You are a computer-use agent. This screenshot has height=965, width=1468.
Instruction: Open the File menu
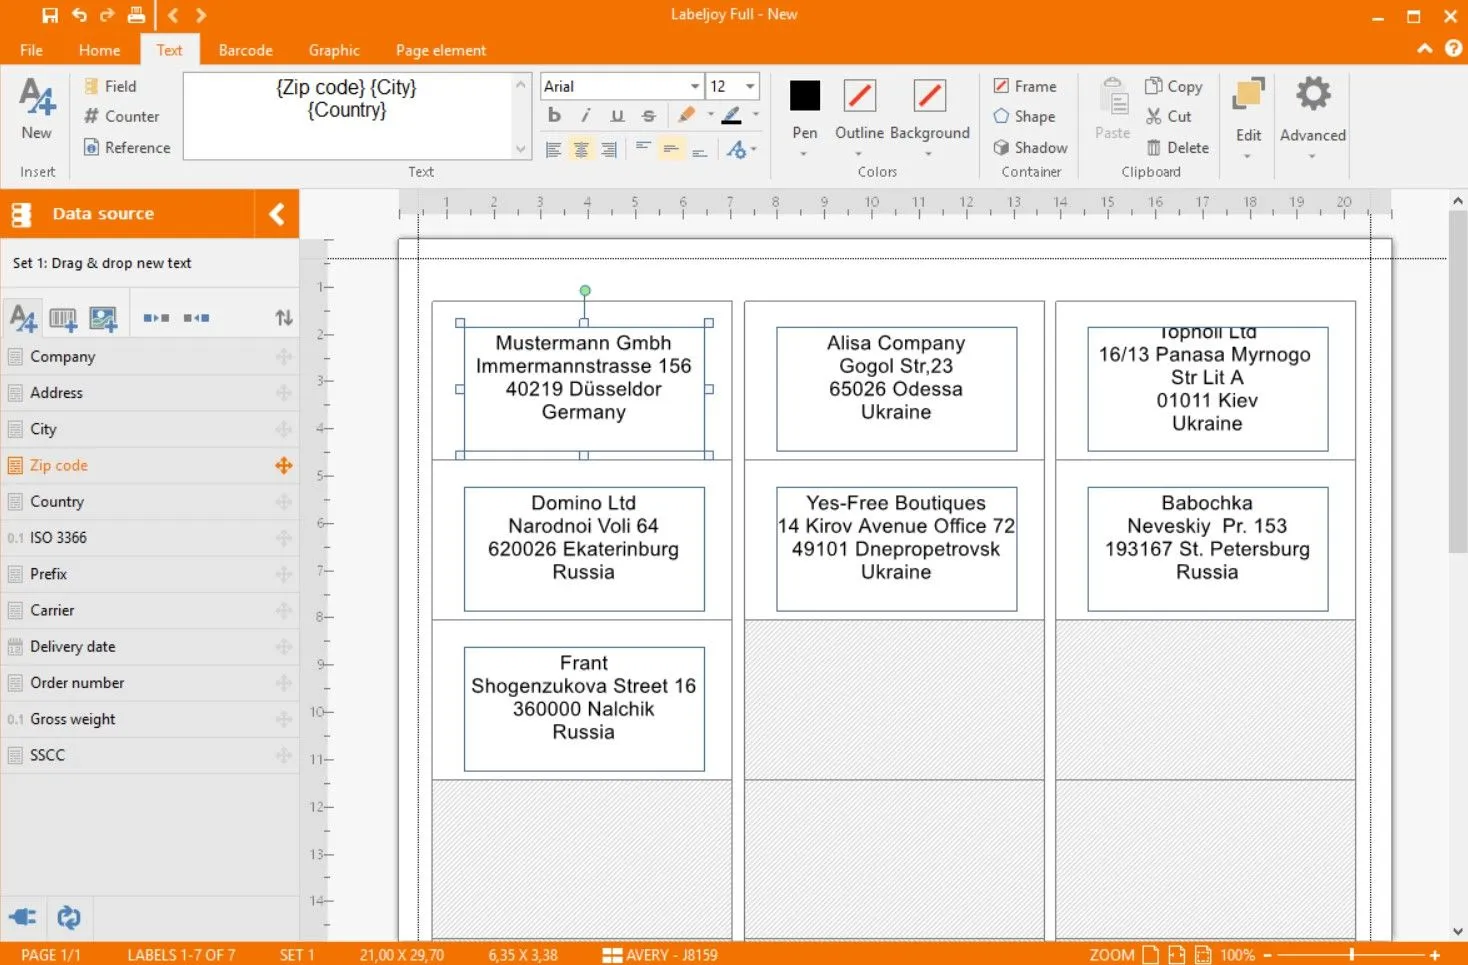click(31, 50)
